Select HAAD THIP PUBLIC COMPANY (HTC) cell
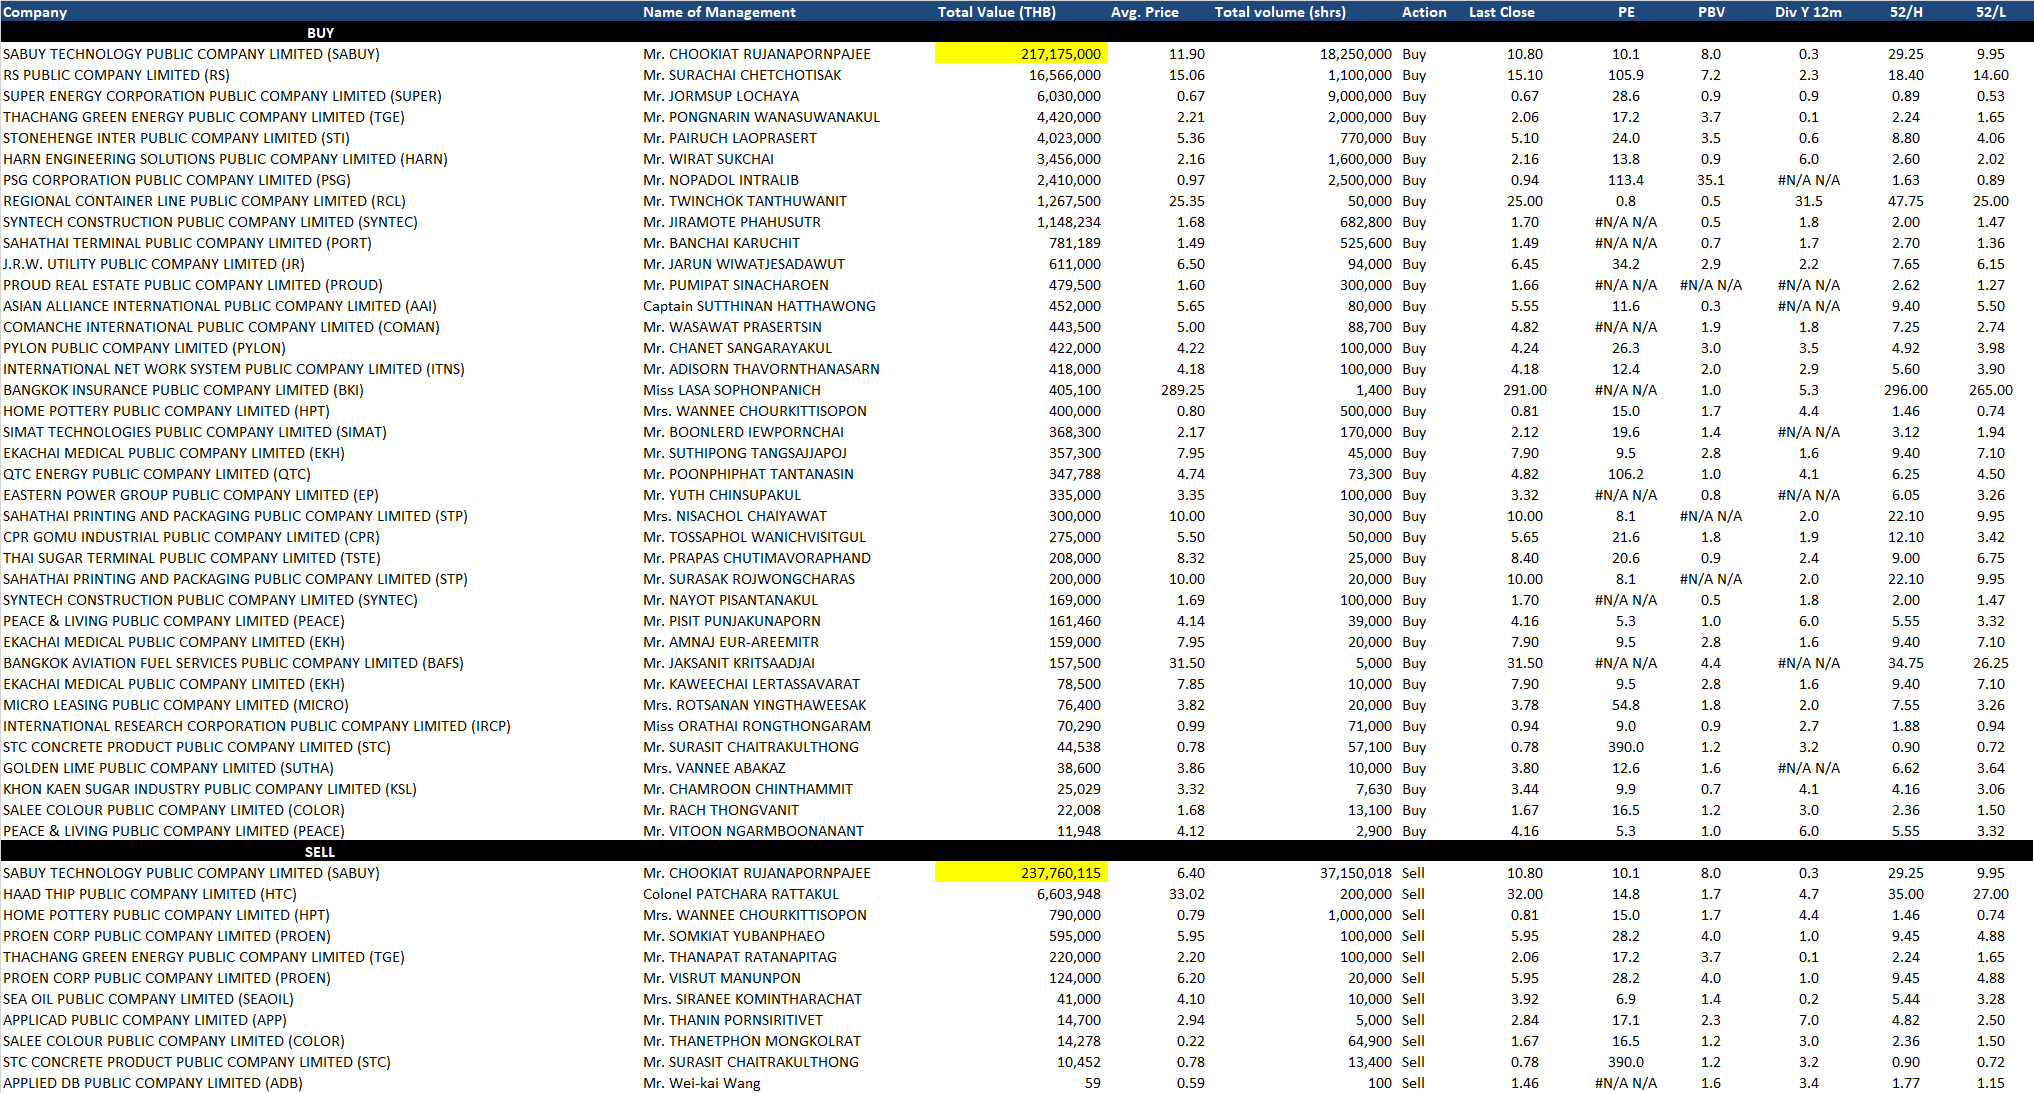2034x1093 pixels. pyautogui.click(x=150, y=894)
